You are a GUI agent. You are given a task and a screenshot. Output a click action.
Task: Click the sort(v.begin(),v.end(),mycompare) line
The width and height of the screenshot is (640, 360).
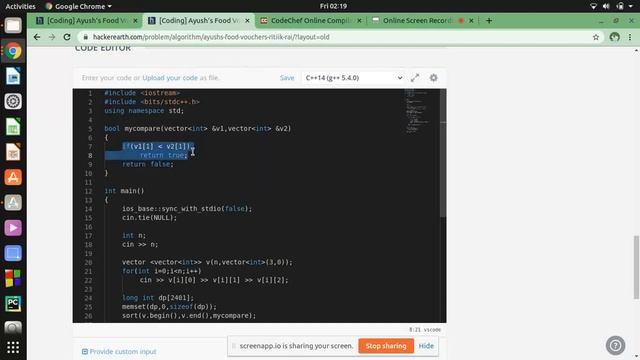tap(189, 316)
